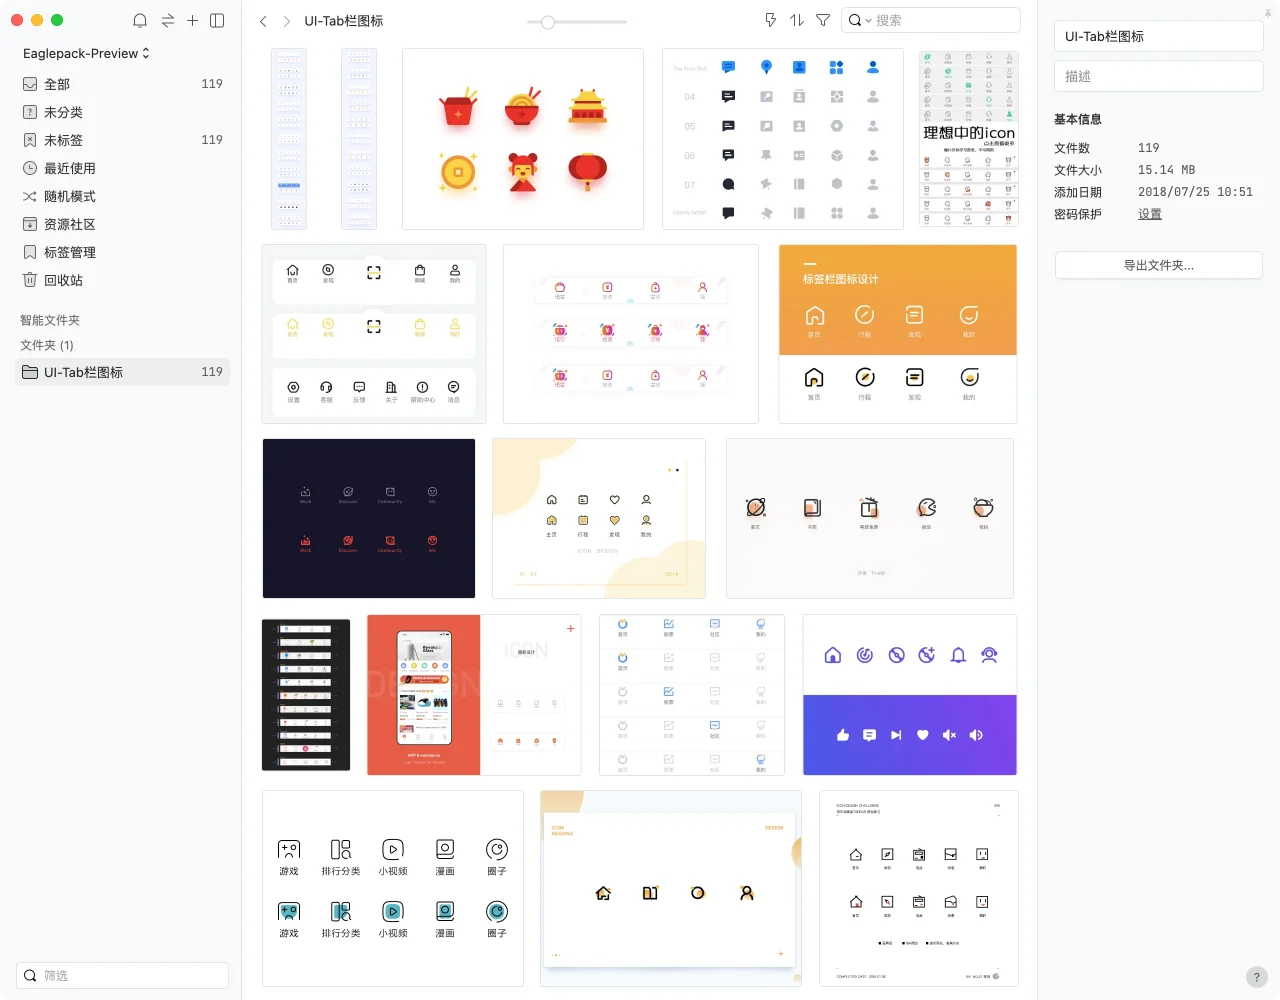Open the sort order arrows icon
The height and width of the screenshot is (1000, 1280).
tap(797, 20)
